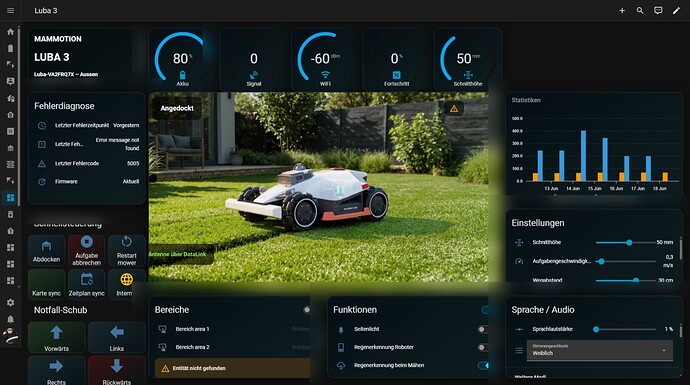Click the 50 mm Schnitthöhe value
Viewport: 690px width, 385px height.
click(664, 242)
